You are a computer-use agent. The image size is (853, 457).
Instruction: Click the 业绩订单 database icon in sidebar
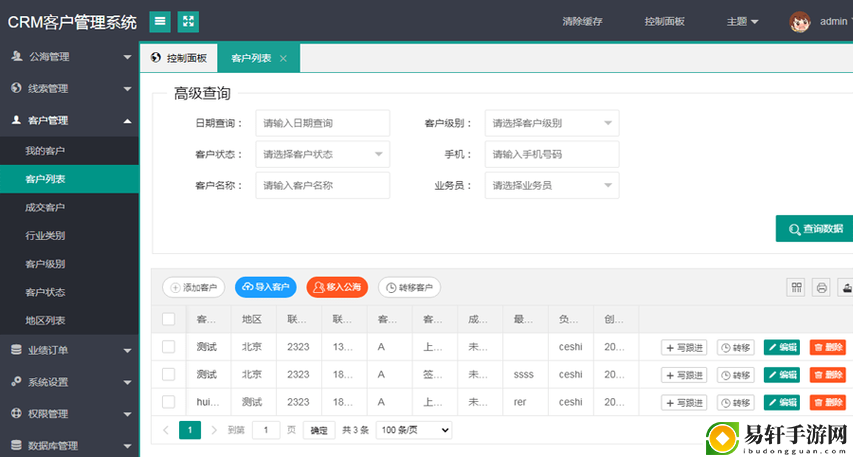point(16,350)
